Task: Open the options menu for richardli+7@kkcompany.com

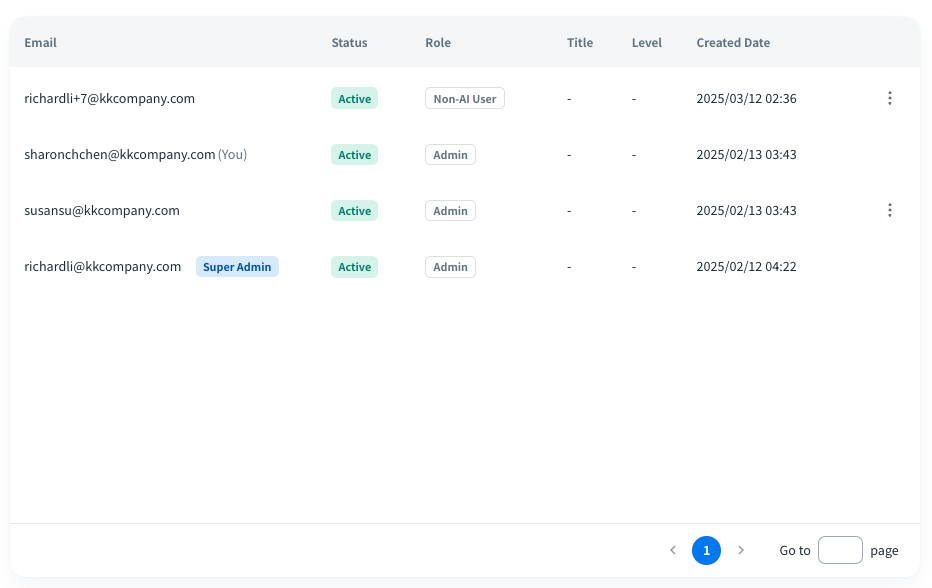Action: (x=889, y=98)
